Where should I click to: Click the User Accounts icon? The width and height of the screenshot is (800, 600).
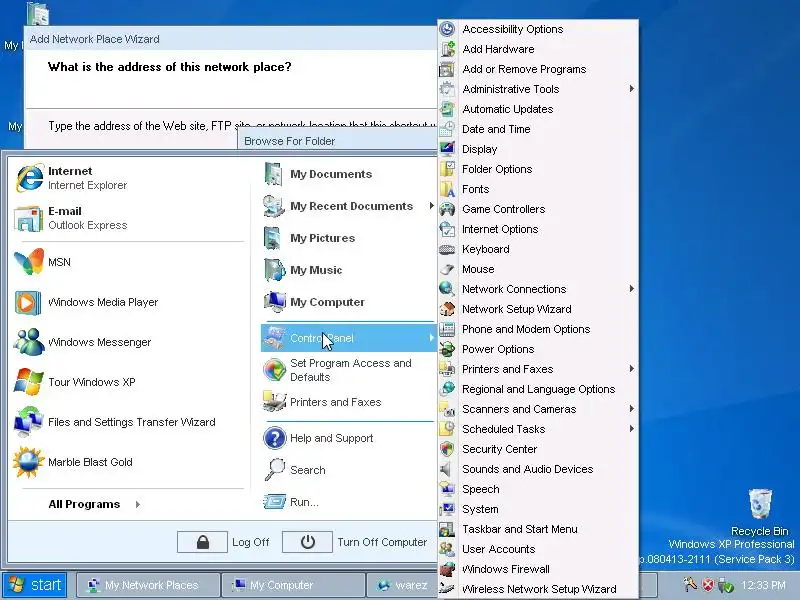point(447,549)
